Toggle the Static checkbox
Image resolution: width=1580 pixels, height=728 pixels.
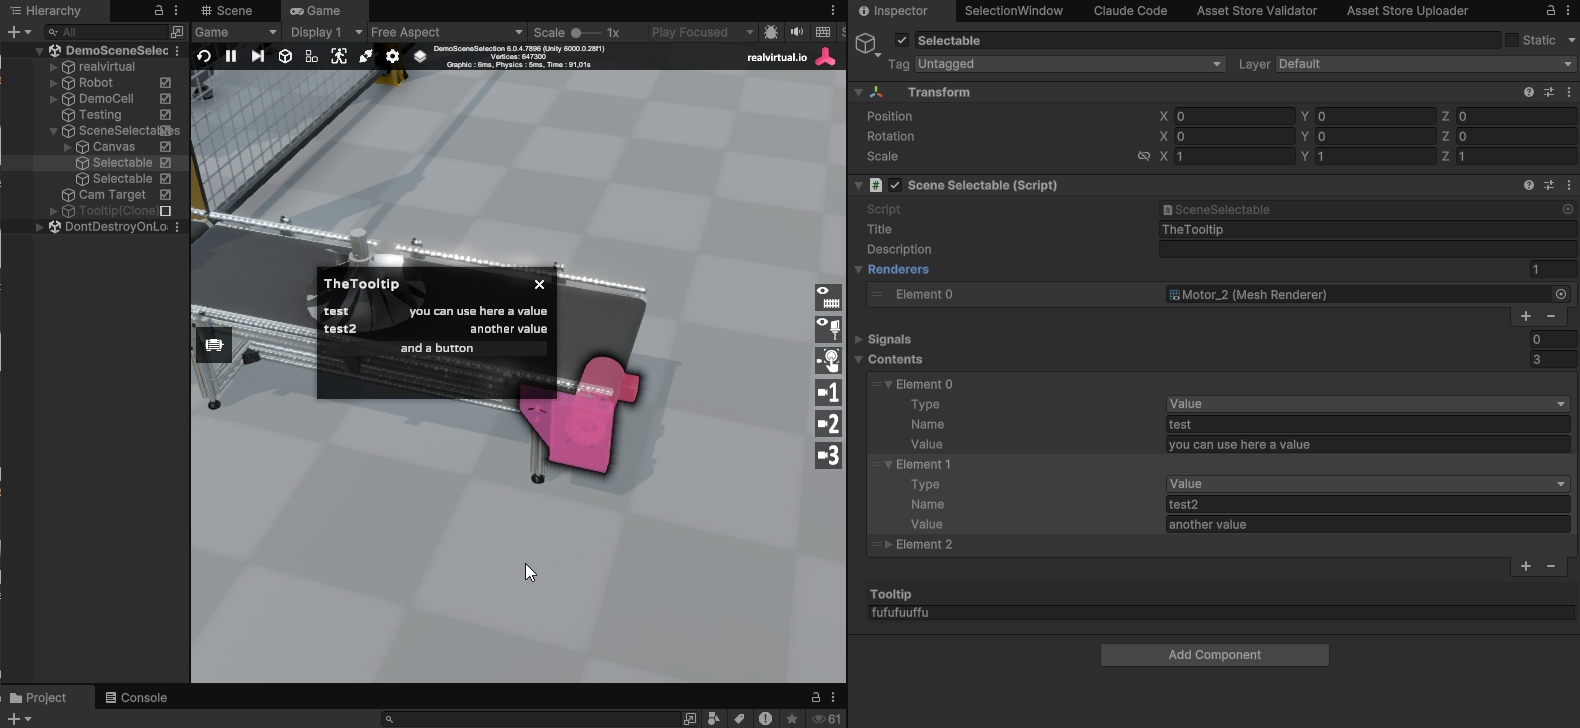pyautogui.click(x=1512, y=40)
